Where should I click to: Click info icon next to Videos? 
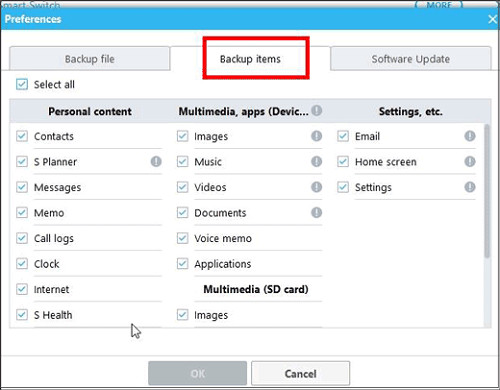pos(317,187)
